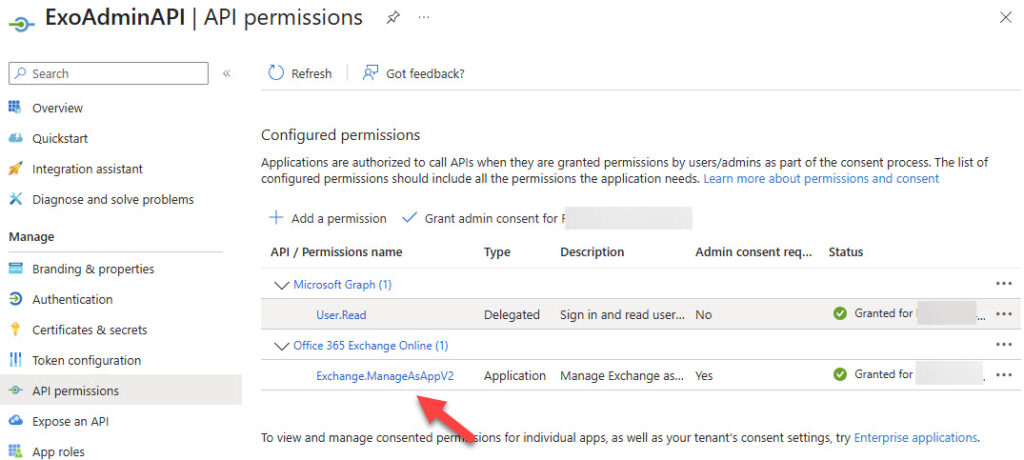Click the Application type cell

tap(515, 376)
